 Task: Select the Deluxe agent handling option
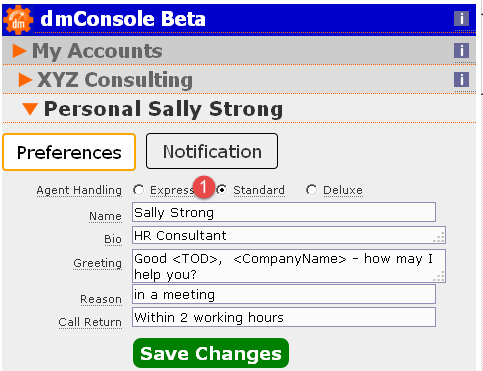point(312,190)
